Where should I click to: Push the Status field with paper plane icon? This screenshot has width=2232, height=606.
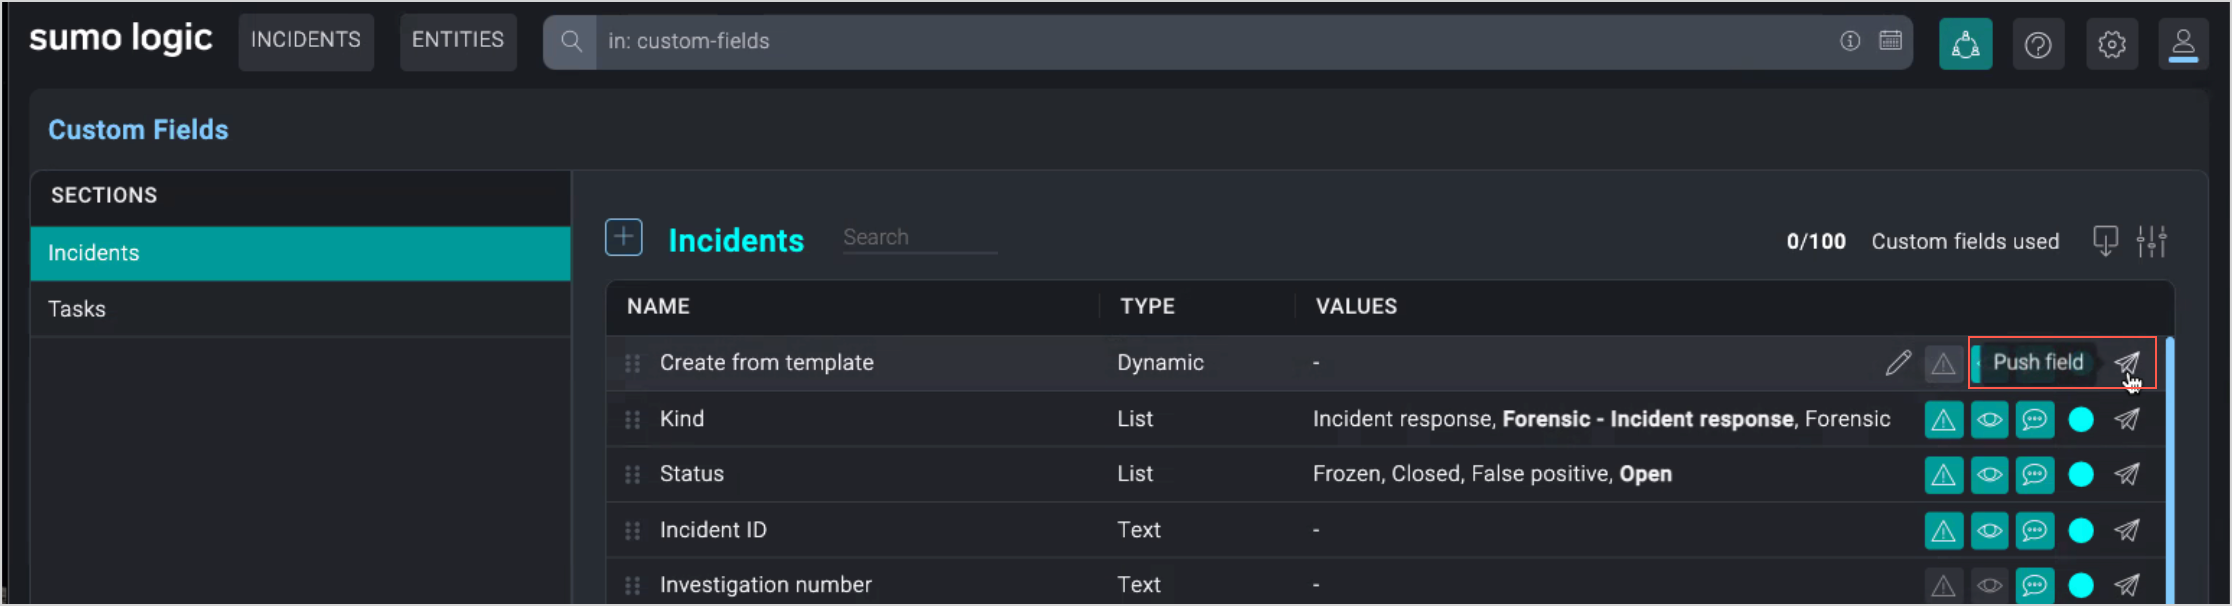[x=2126, y=474]
